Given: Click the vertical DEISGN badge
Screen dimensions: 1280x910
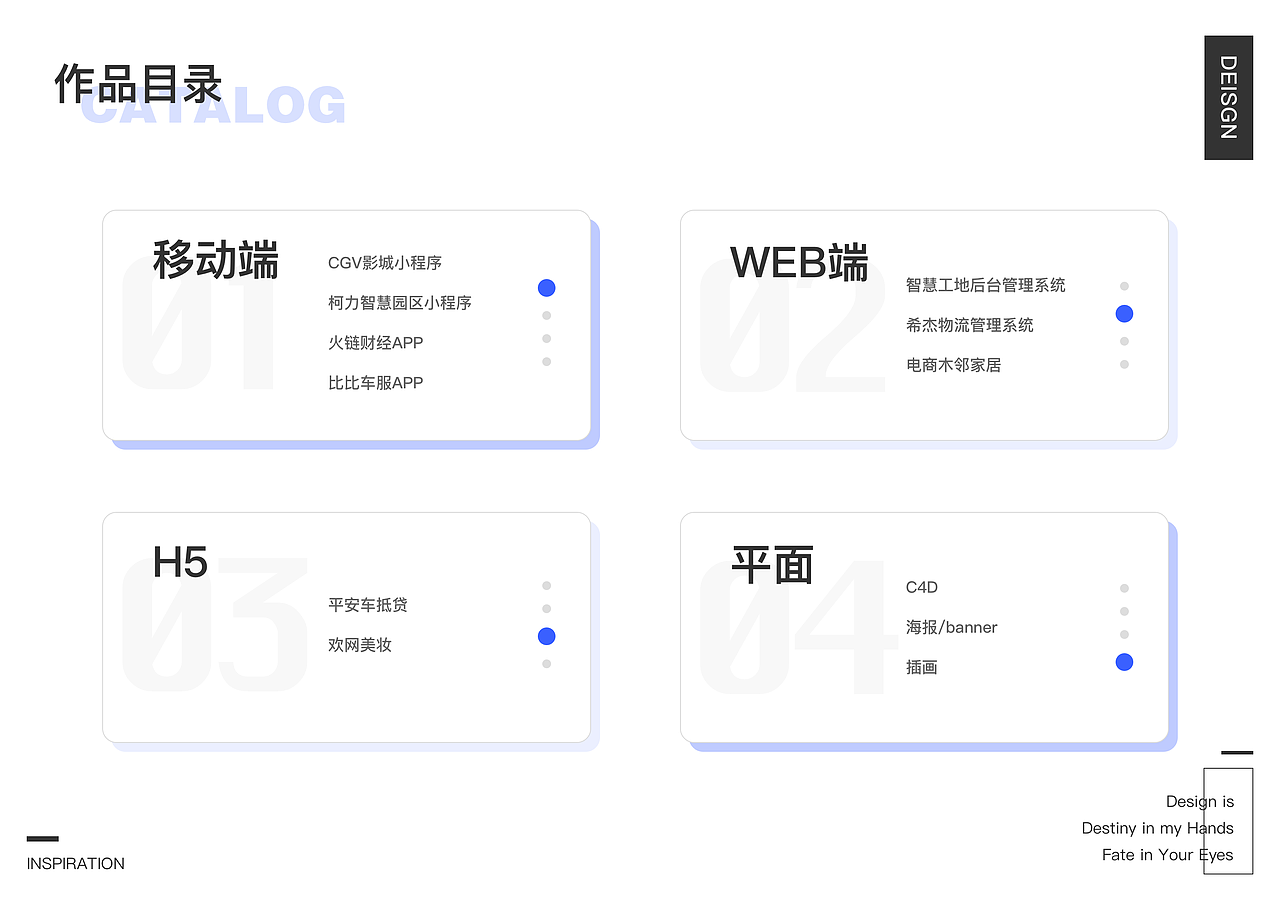Looking at the screenshot, I should pyautogui.click(x=1228, y=97).
